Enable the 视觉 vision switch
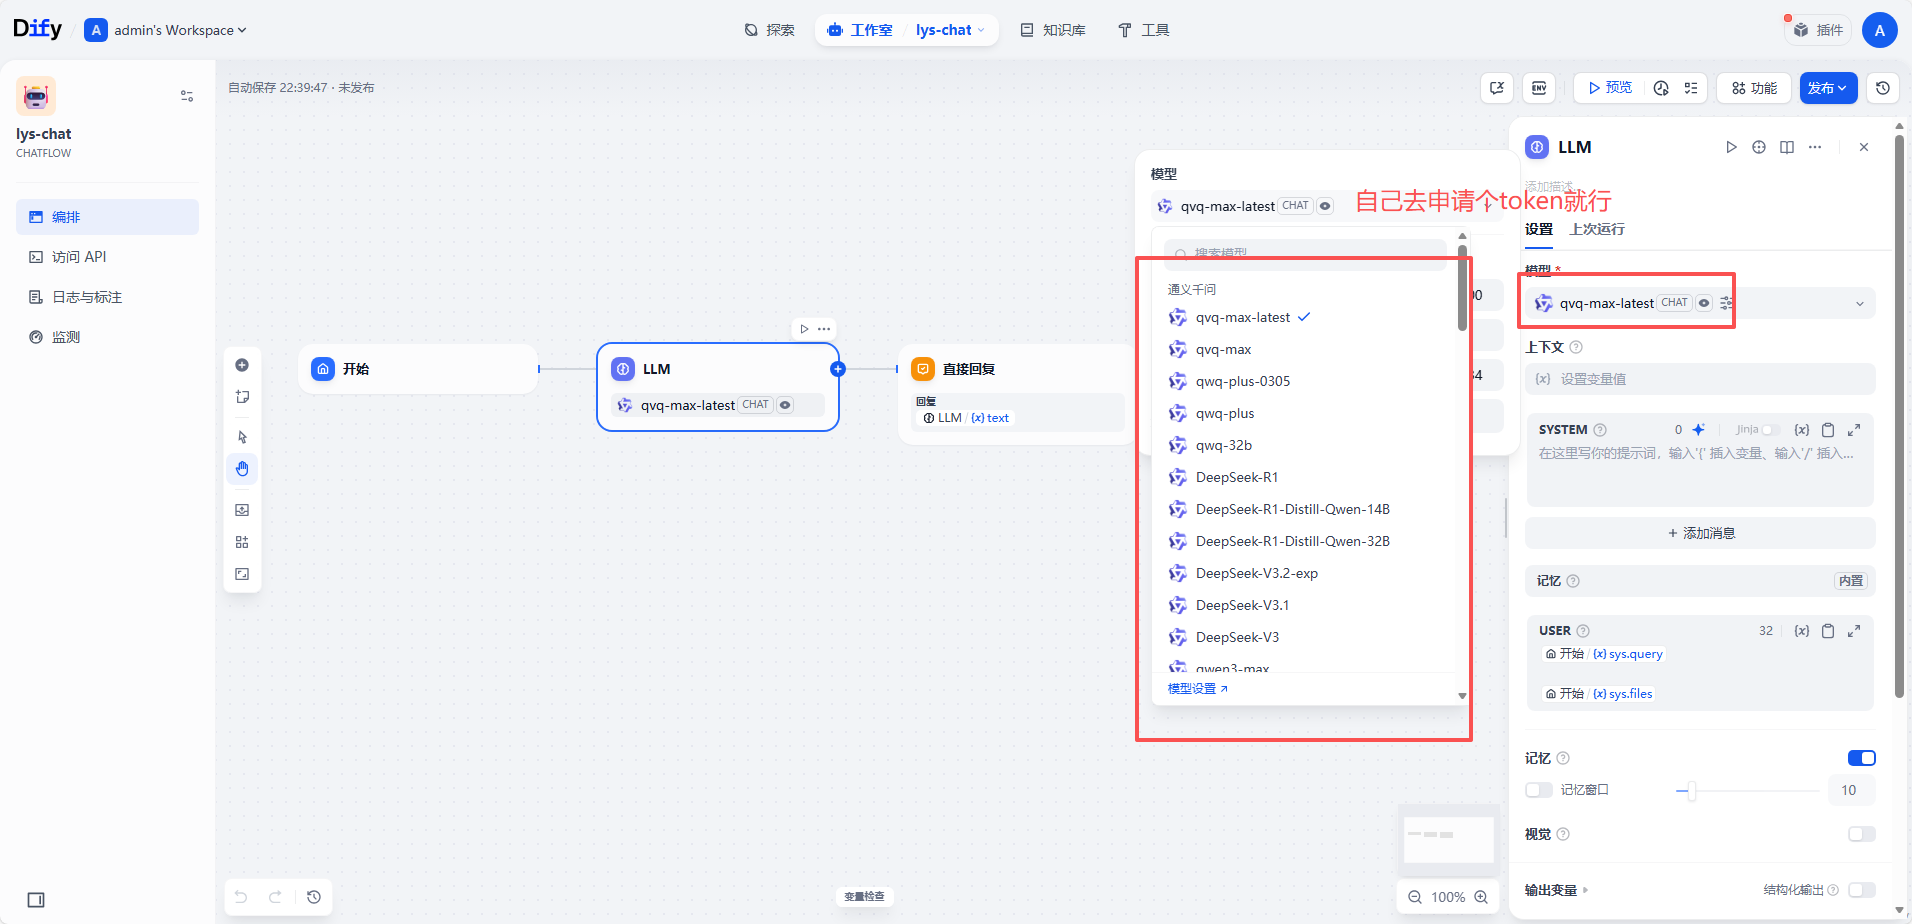Screen dimensions: 1912x924 click(x=1862, y=834)
